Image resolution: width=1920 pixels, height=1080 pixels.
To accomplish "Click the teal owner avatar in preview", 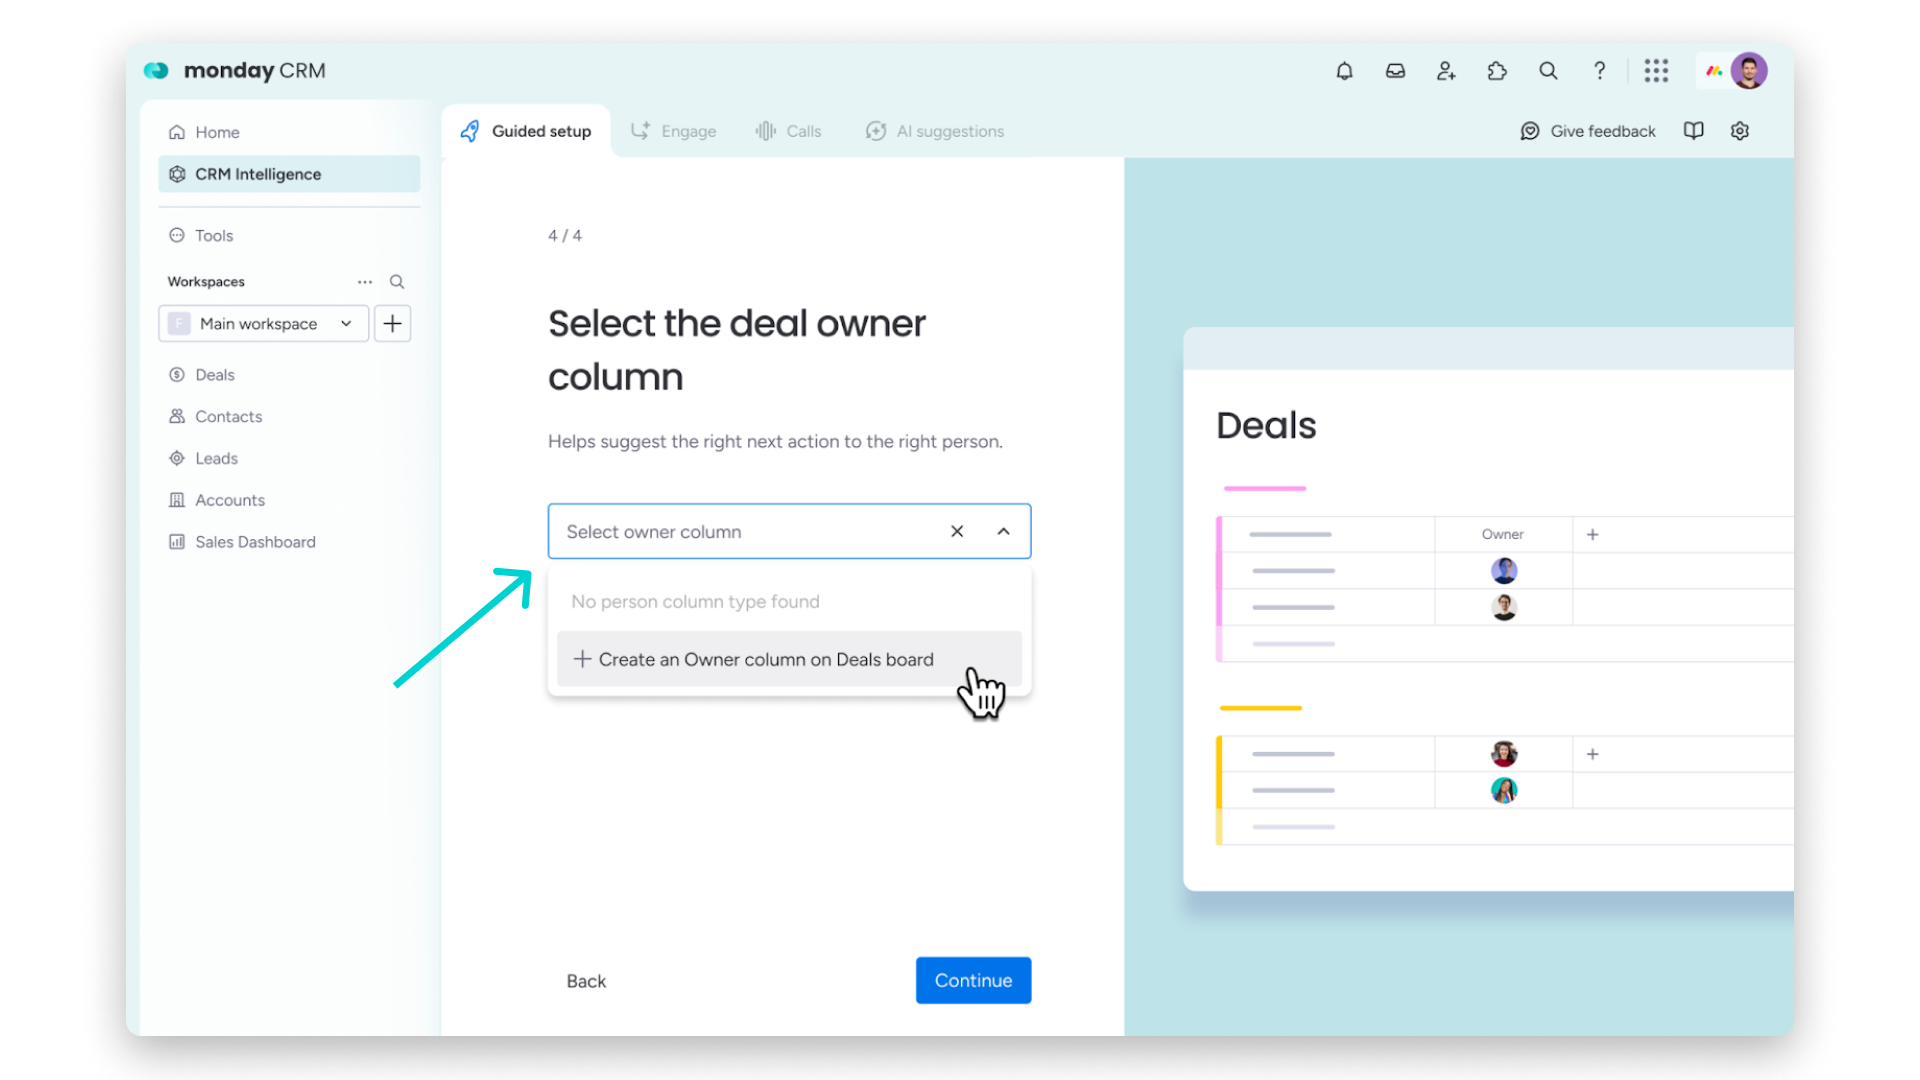I will 1504,791.
